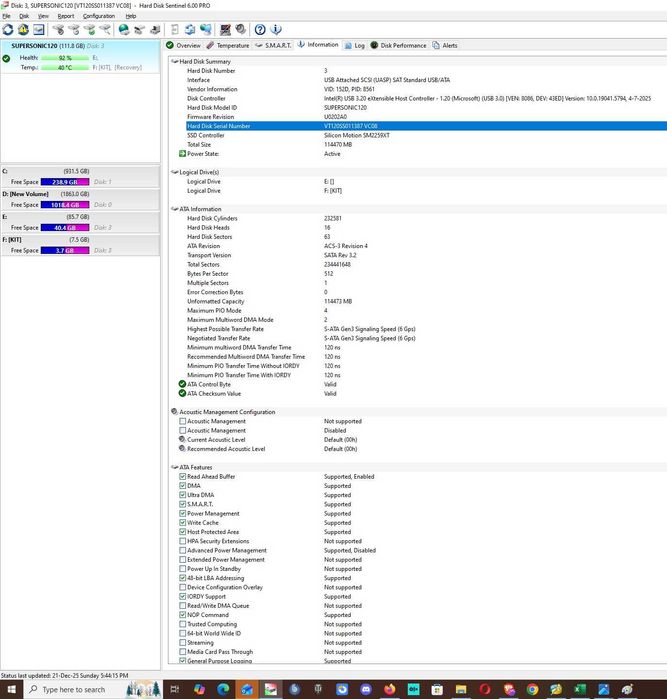The width and height of the screenshot is (667, 699).
Task: Click the computer report toolbar icon
Action: tap(155, 30)
